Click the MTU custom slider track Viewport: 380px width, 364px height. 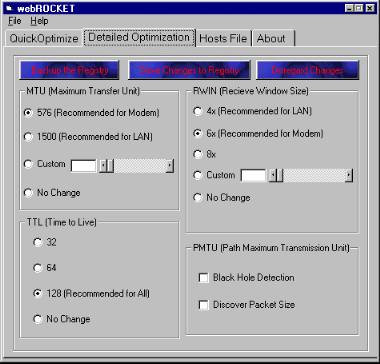(140, 166)
